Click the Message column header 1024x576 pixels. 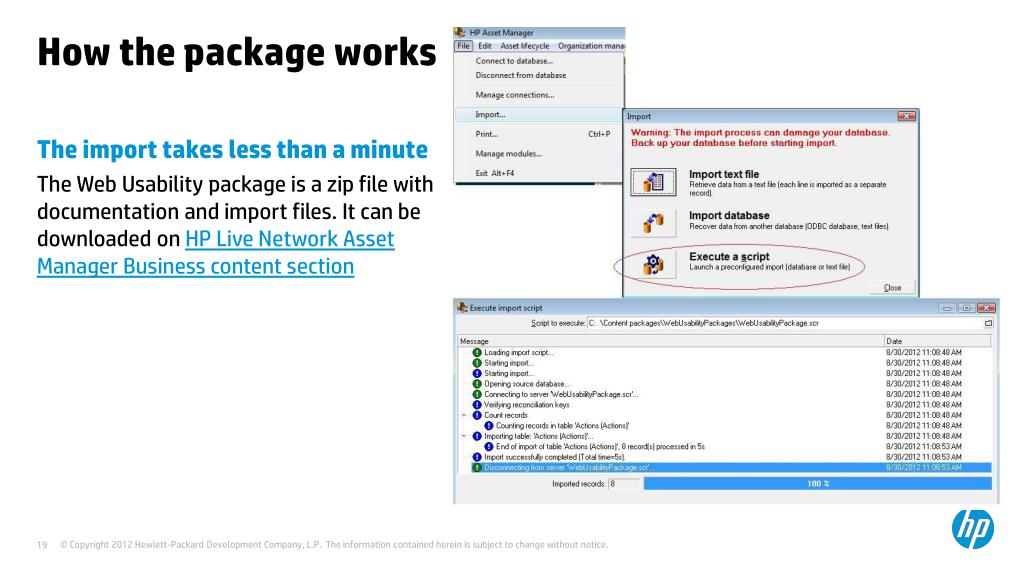671,341
